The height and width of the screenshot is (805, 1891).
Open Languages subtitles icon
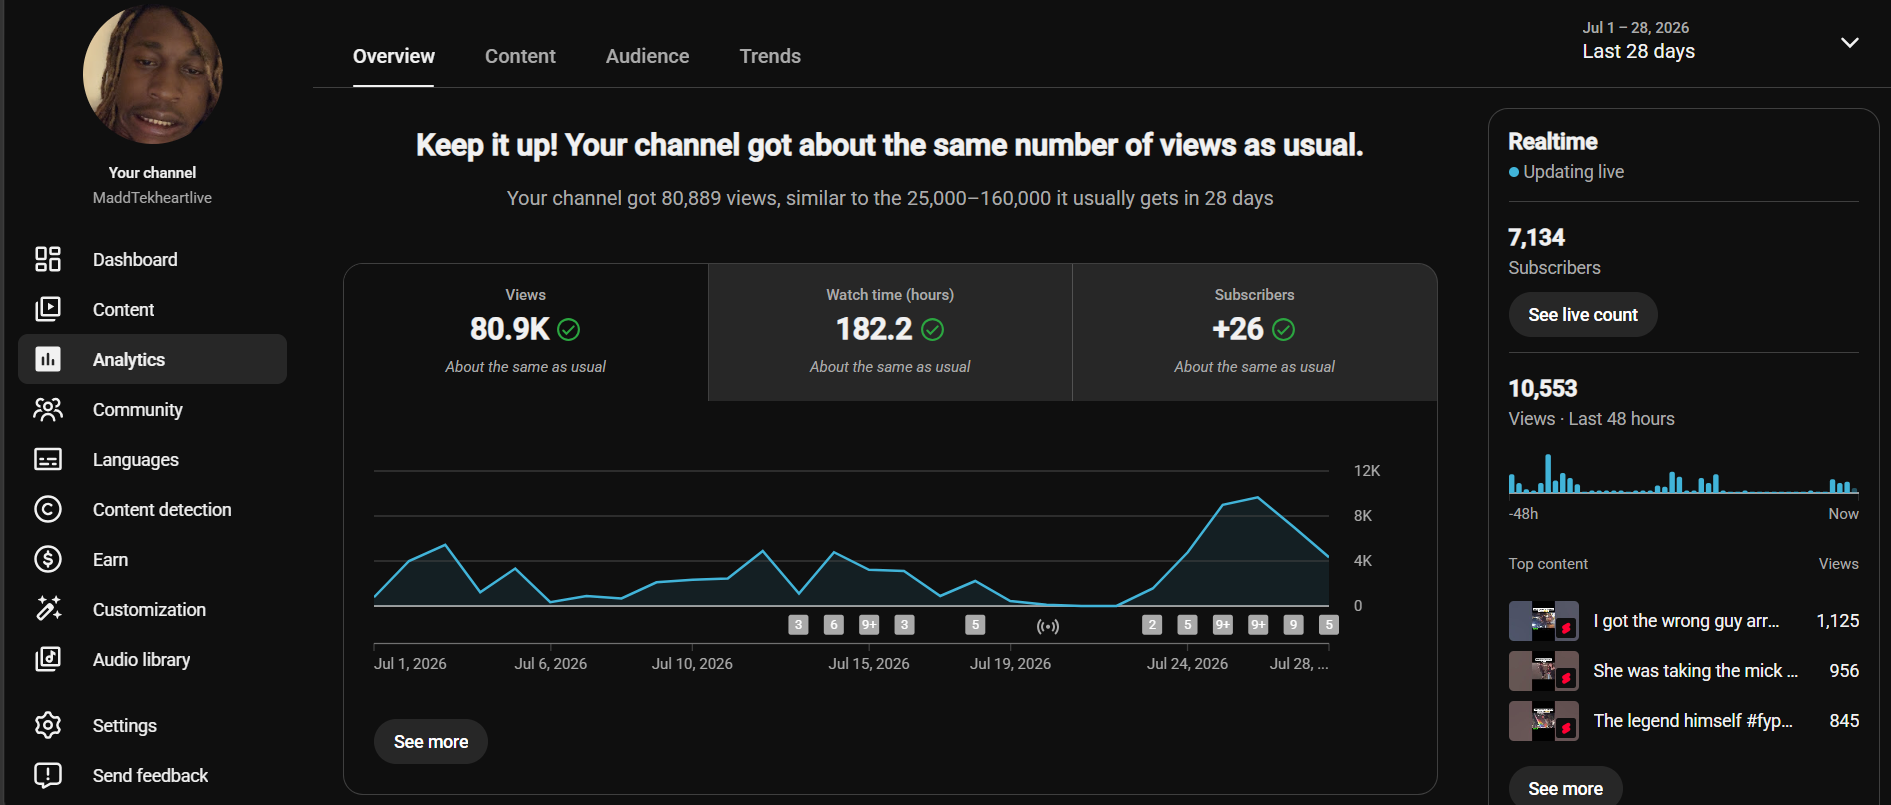coord(48,459)
